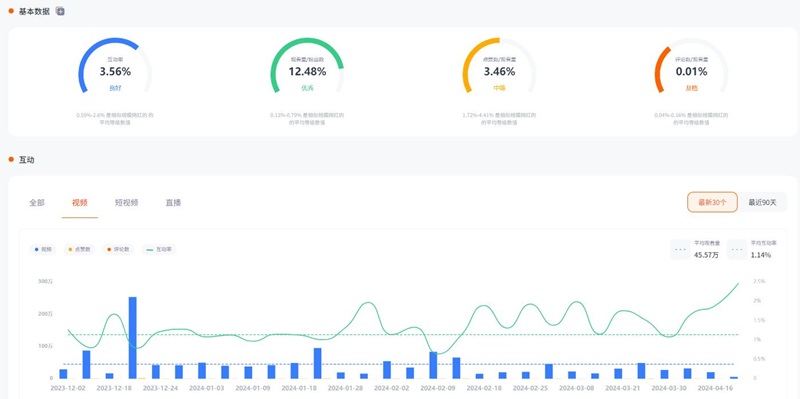Click the 平均互动率 dashed-line icon
The image size is (800, 399).
coord(737,250)
